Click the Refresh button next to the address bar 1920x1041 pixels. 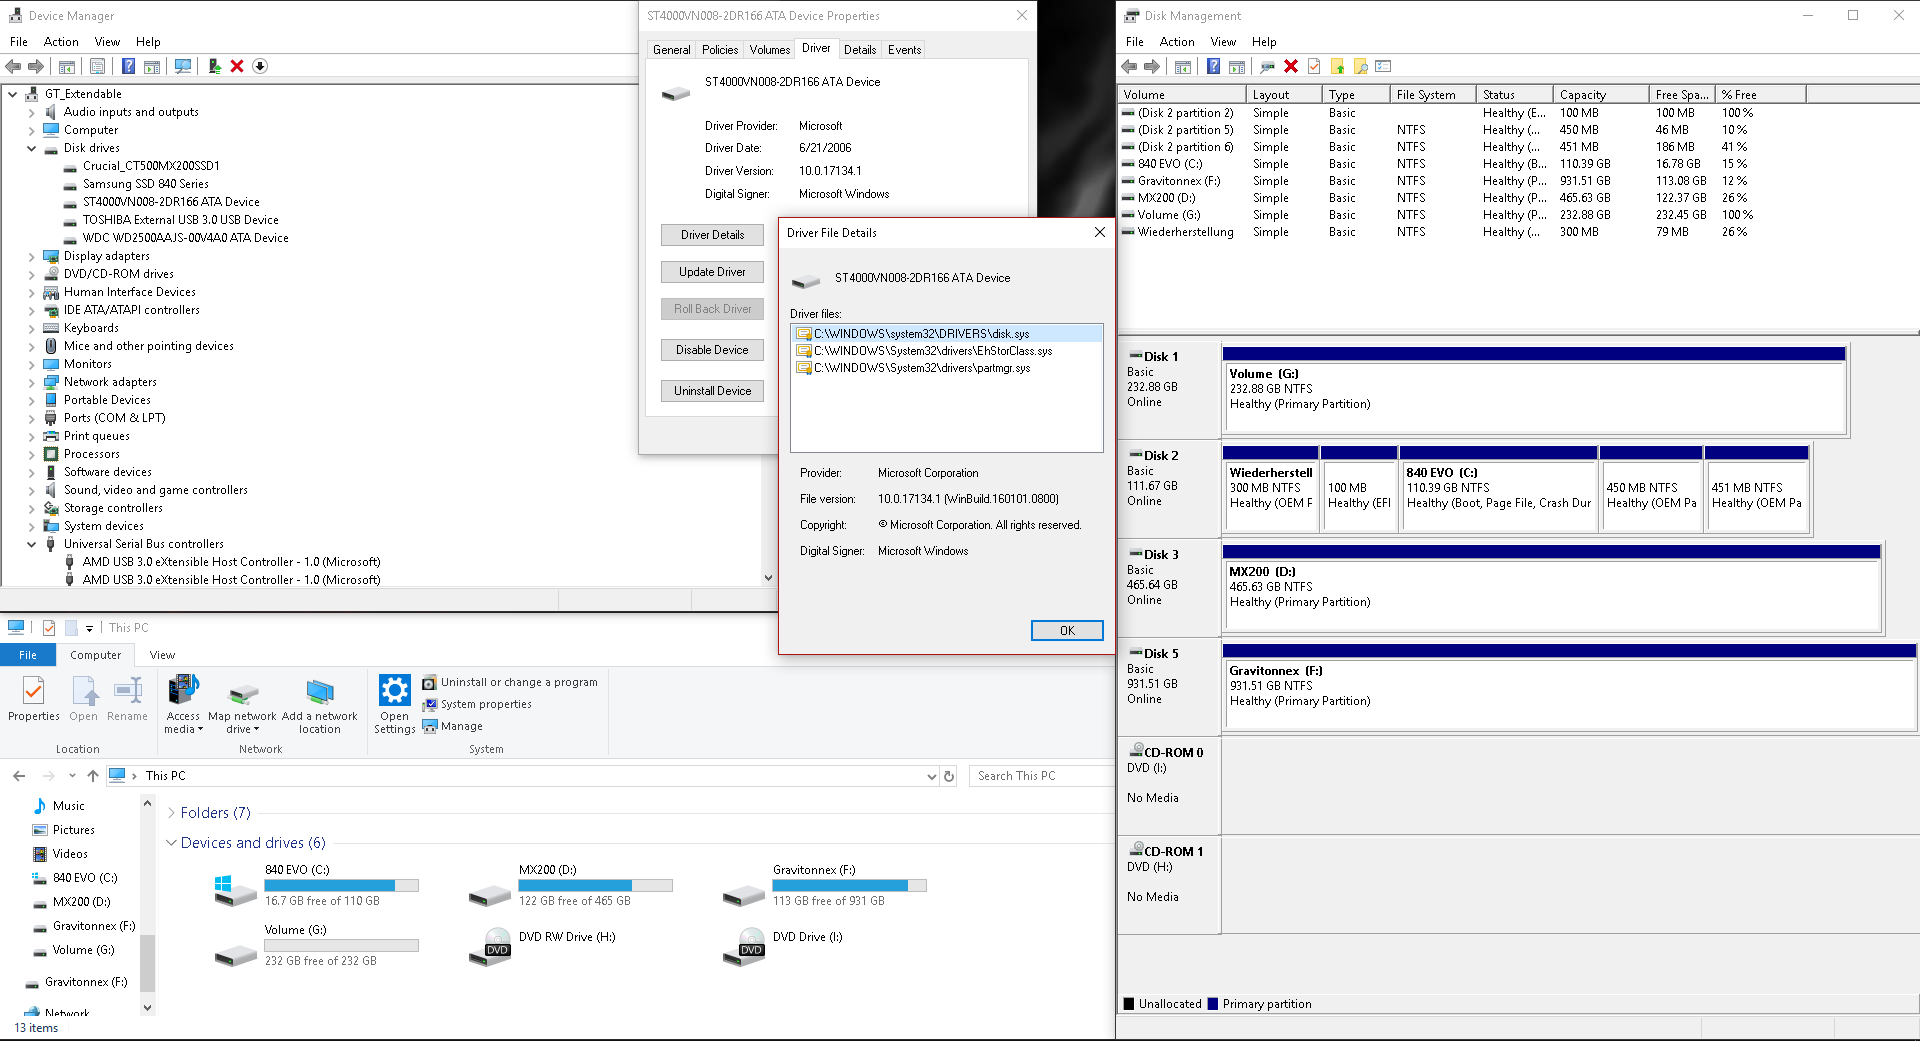[x=949, y=776]
